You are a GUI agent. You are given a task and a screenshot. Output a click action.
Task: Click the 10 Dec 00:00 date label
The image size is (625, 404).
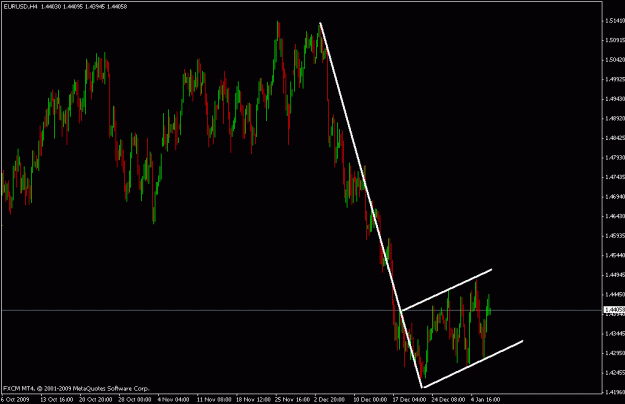[x=370, y=399]
